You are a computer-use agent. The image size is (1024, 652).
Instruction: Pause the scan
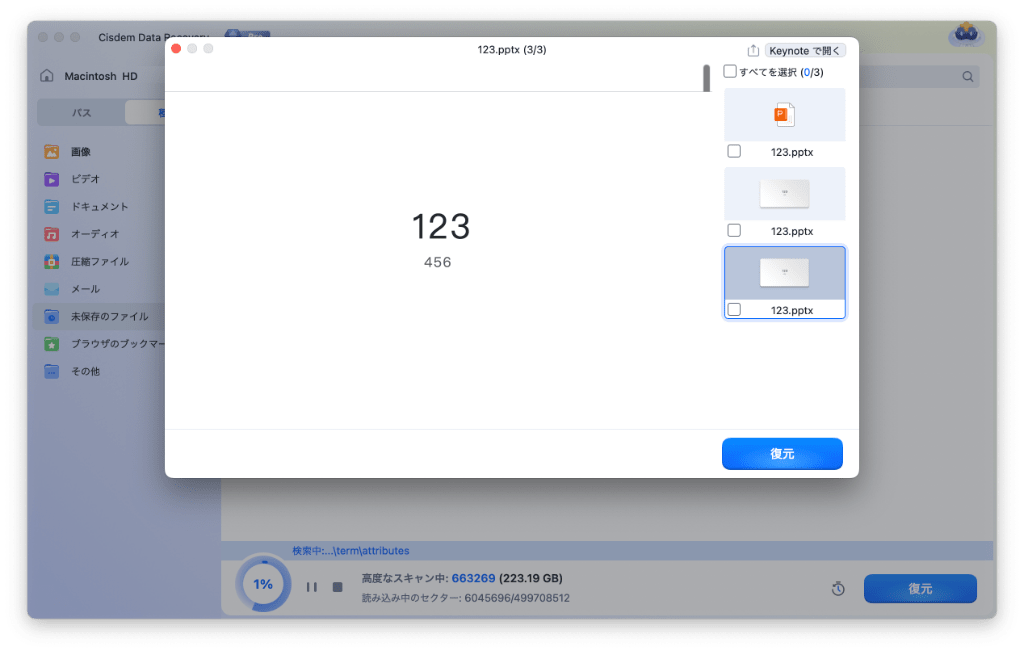[x=312, y=587]
